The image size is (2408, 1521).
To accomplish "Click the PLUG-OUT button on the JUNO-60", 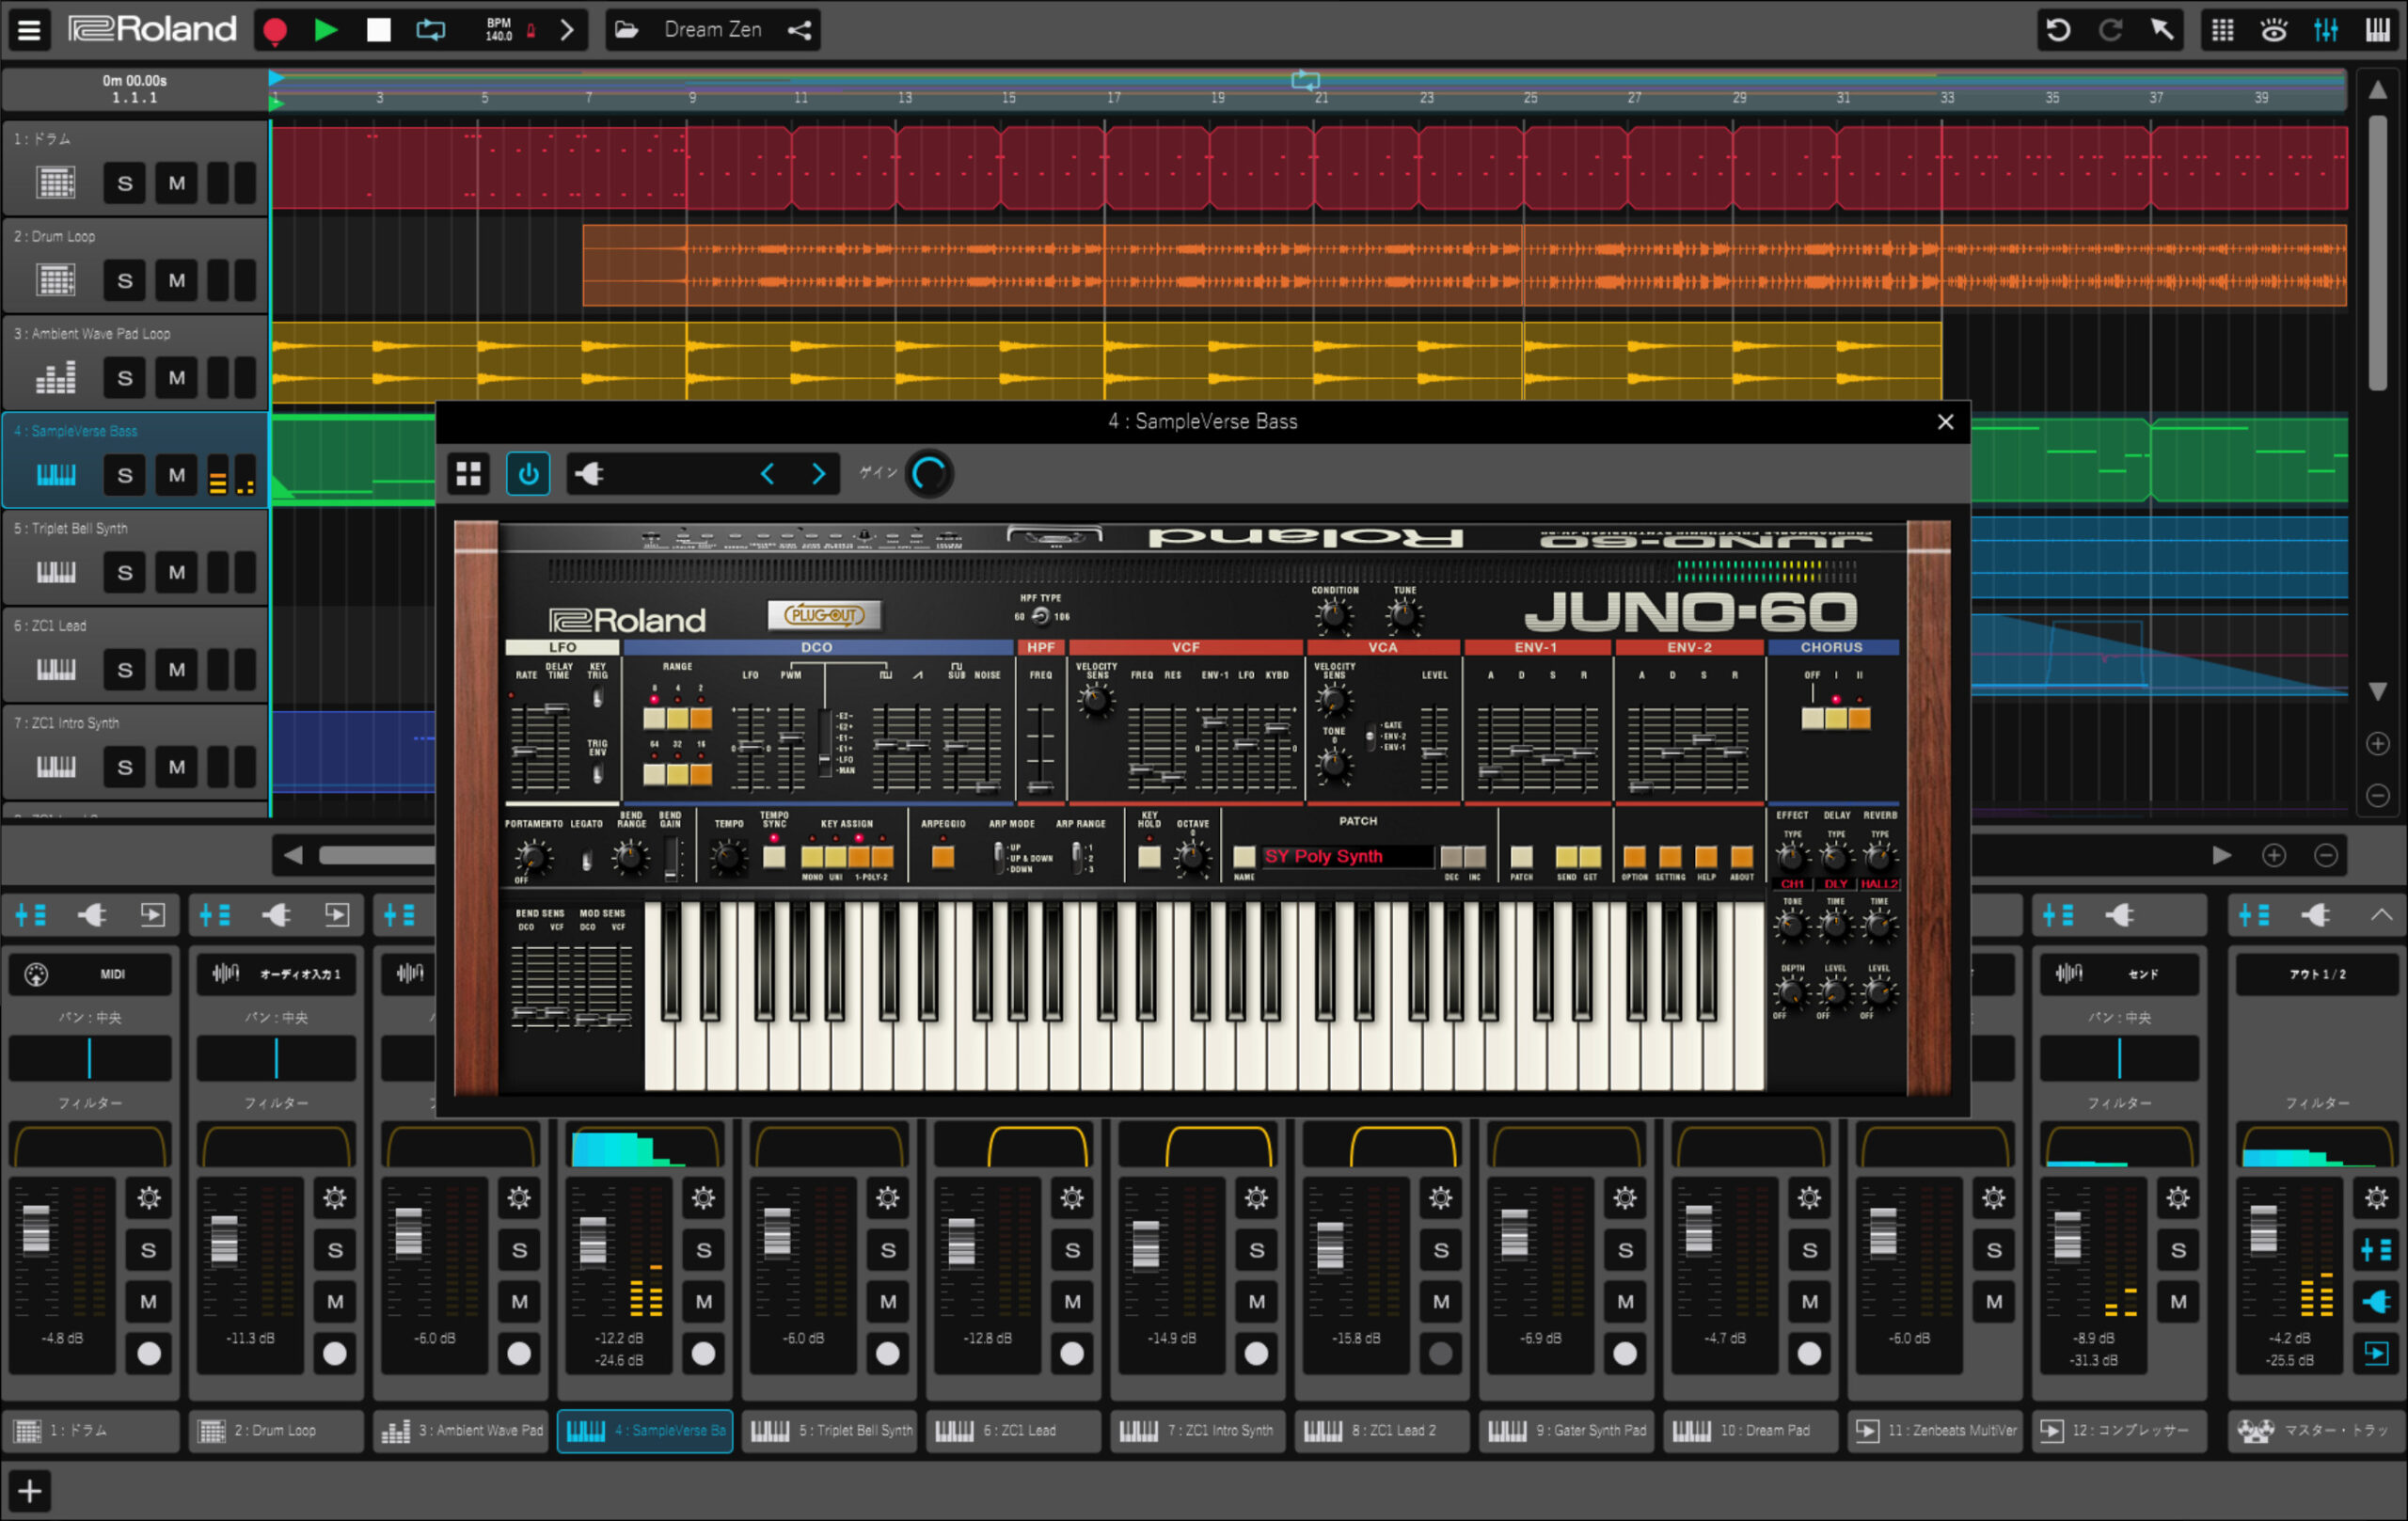I will click(825, 614).
